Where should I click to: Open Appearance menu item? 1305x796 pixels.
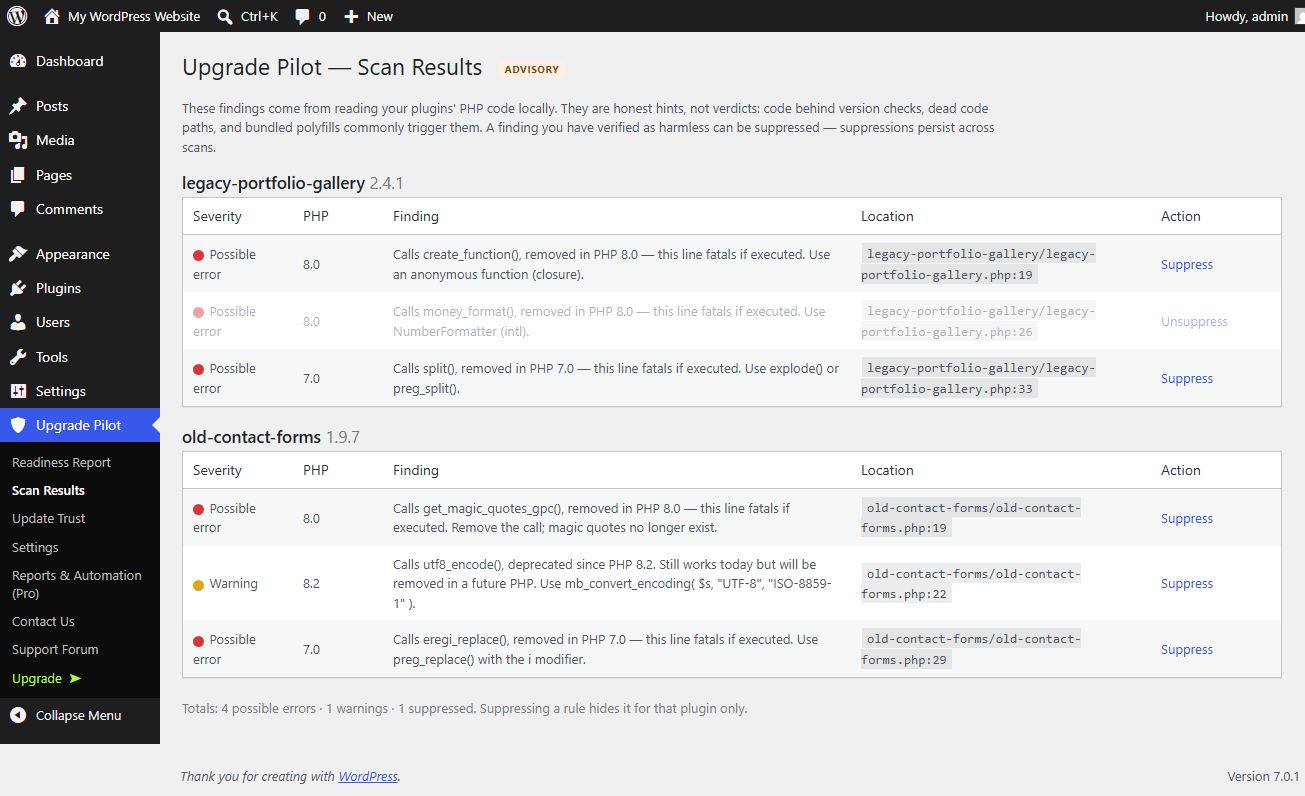tap(80, 254)
